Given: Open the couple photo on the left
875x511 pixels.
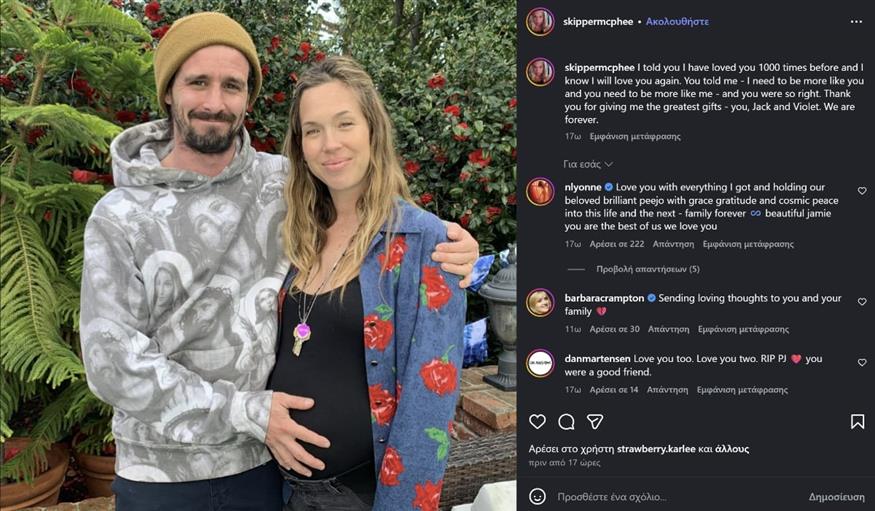Looking at the screenshot, I should pos(258,255).
